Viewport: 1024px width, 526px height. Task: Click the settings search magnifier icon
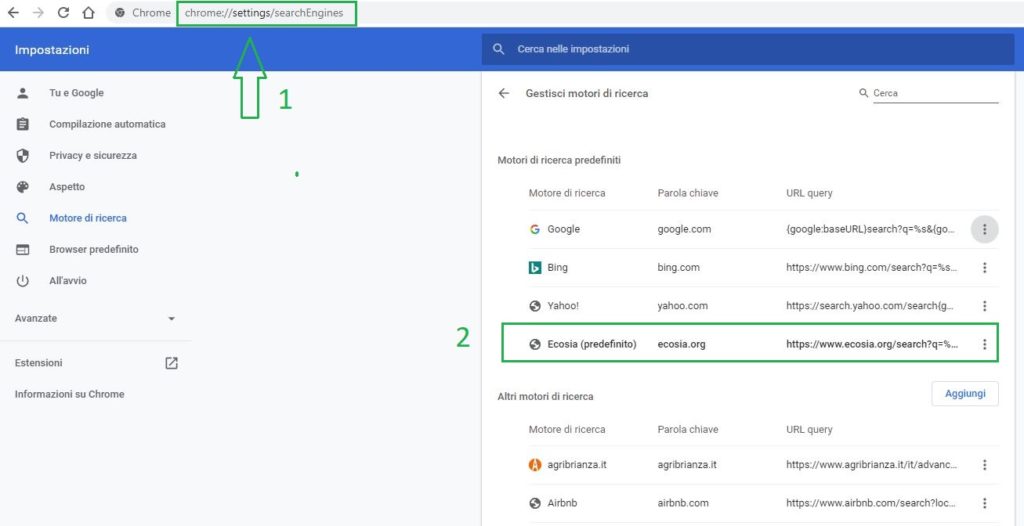[x=499, y=49]
